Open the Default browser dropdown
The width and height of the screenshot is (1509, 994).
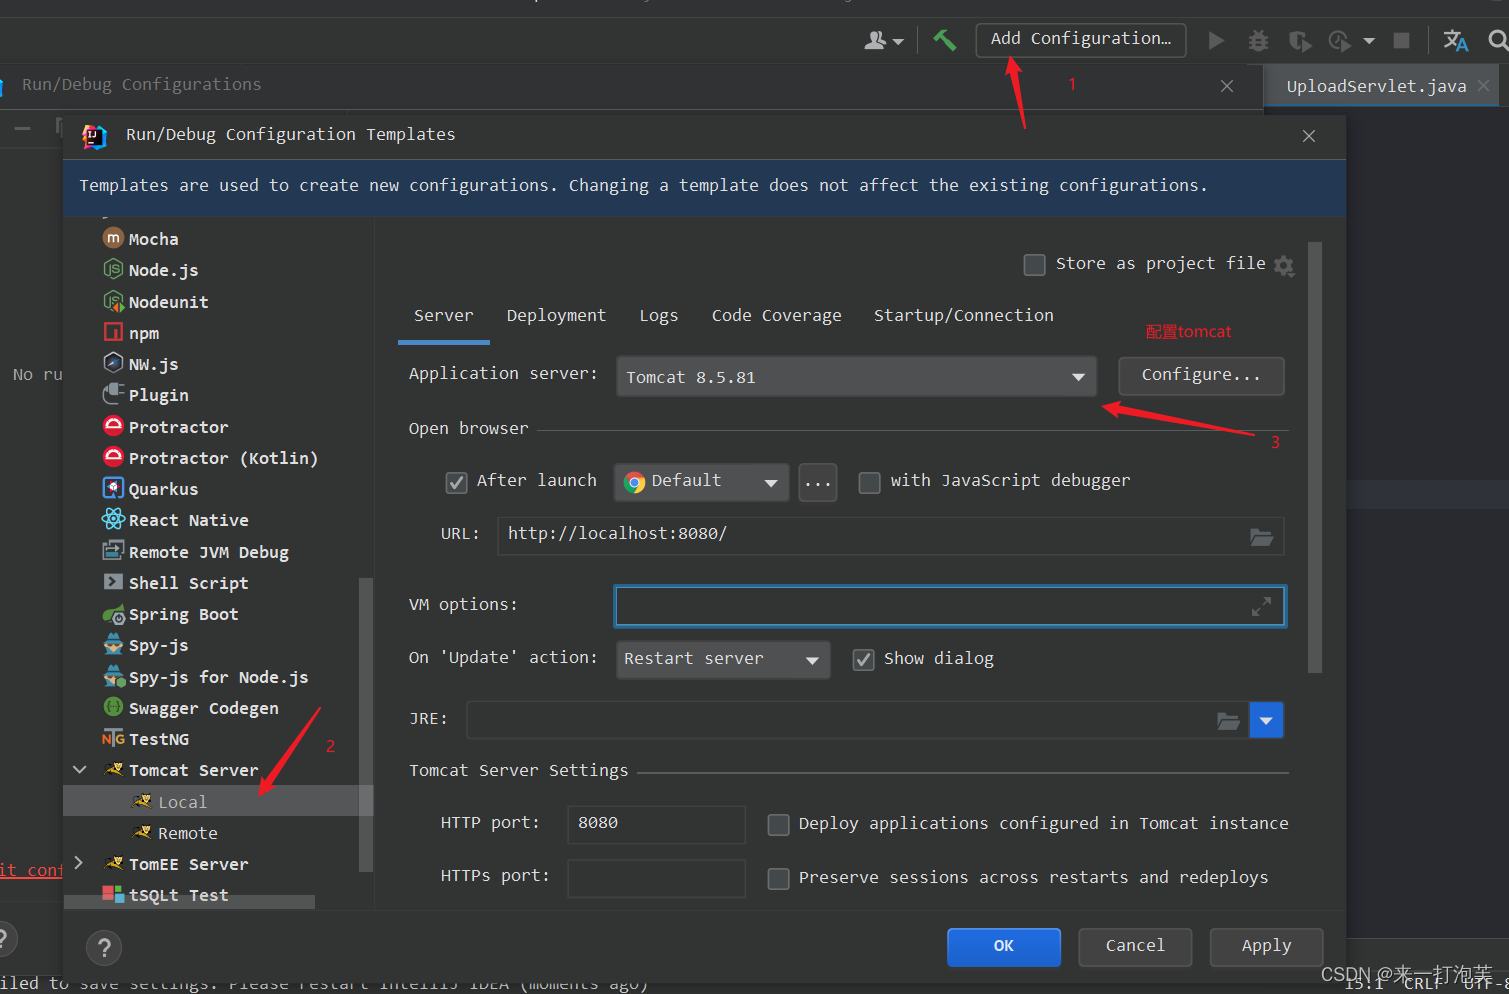(x=701, y=482)
